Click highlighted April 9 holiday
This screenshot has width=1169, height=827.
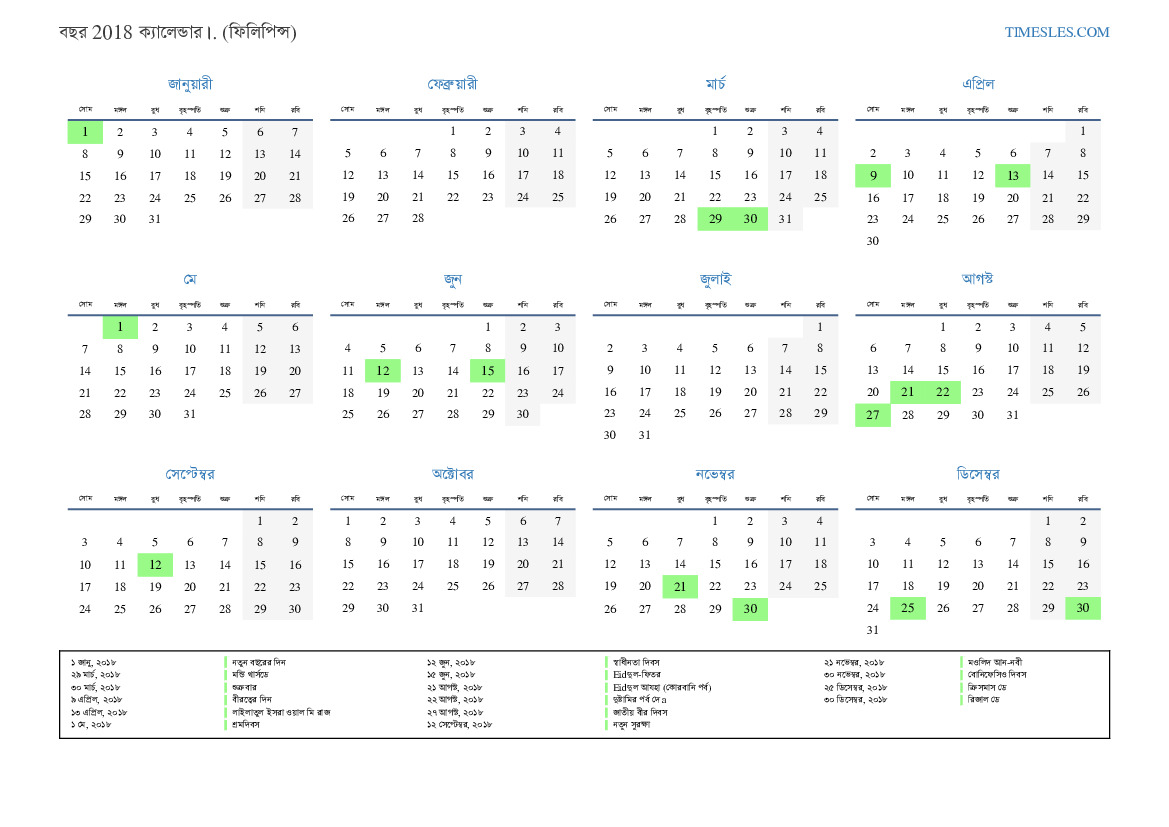pyautogui.click(x=872, y=176)
